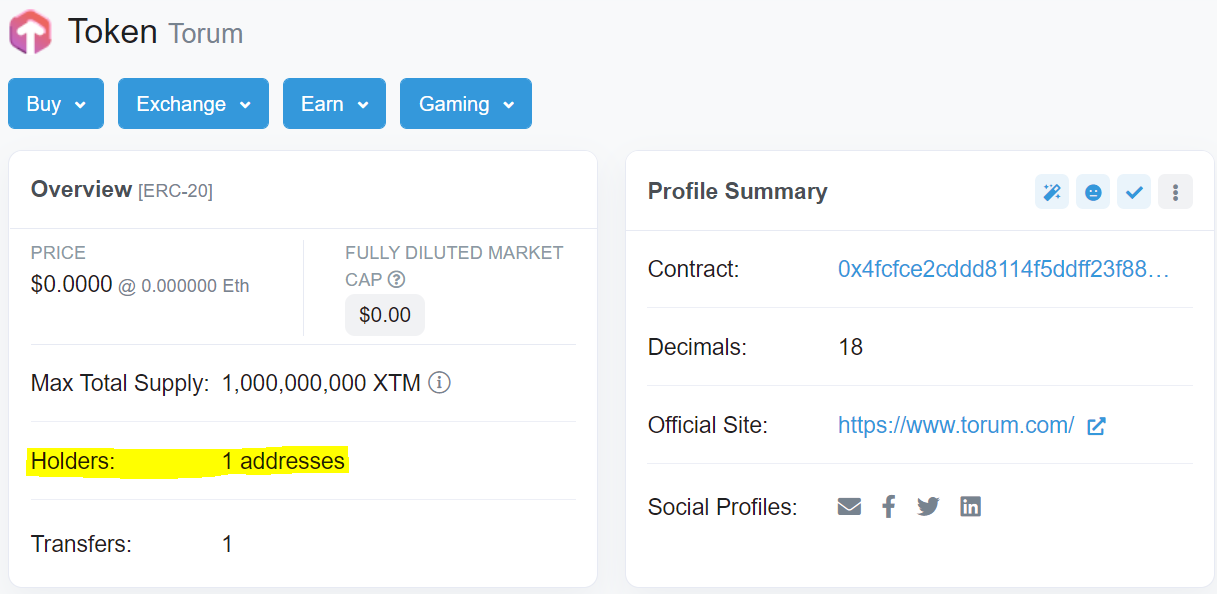Expand the Gaming dropdown
This screenshot has height=594, width=1217.
[x=466, y=104]
